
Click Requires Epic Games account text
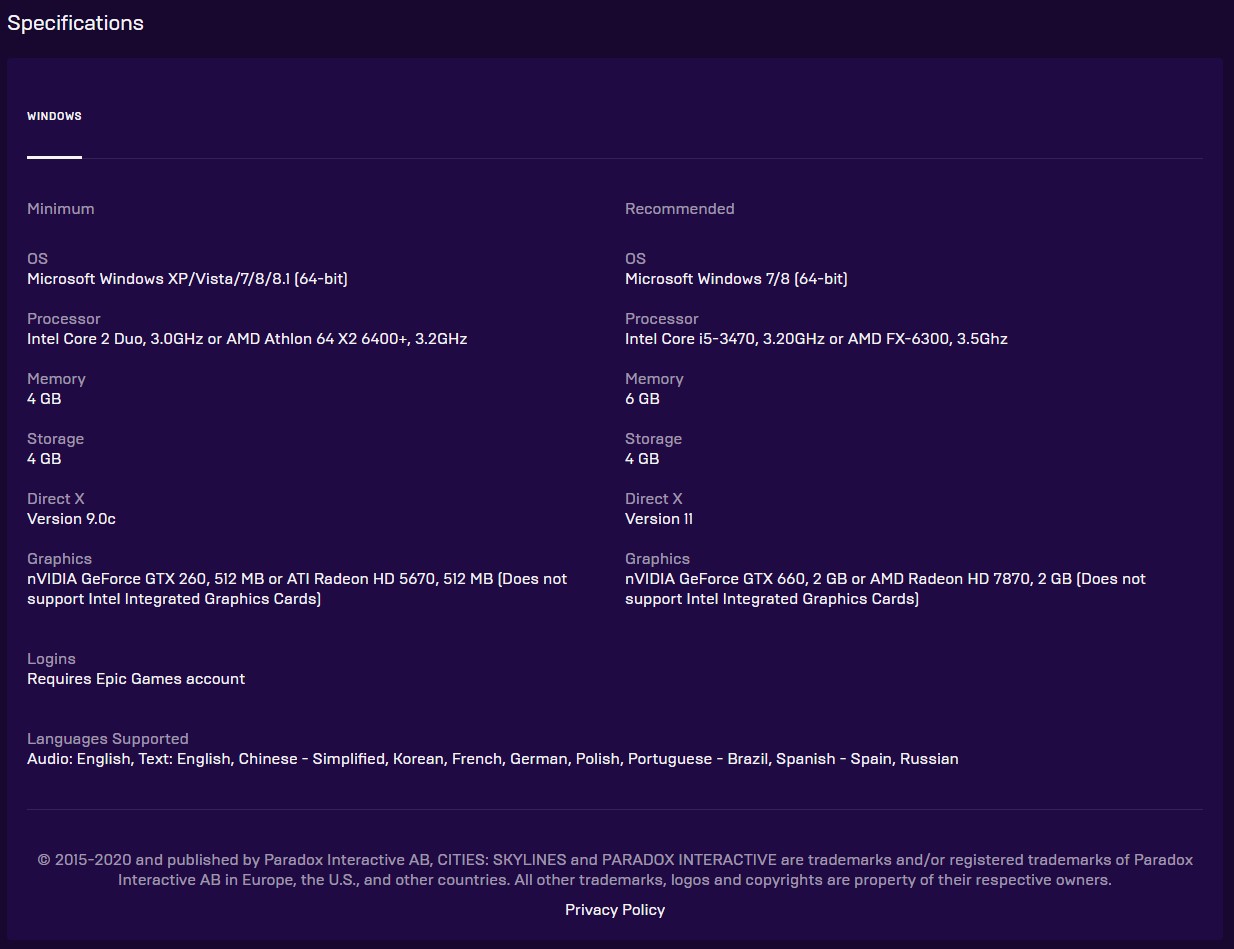(136, 679)
